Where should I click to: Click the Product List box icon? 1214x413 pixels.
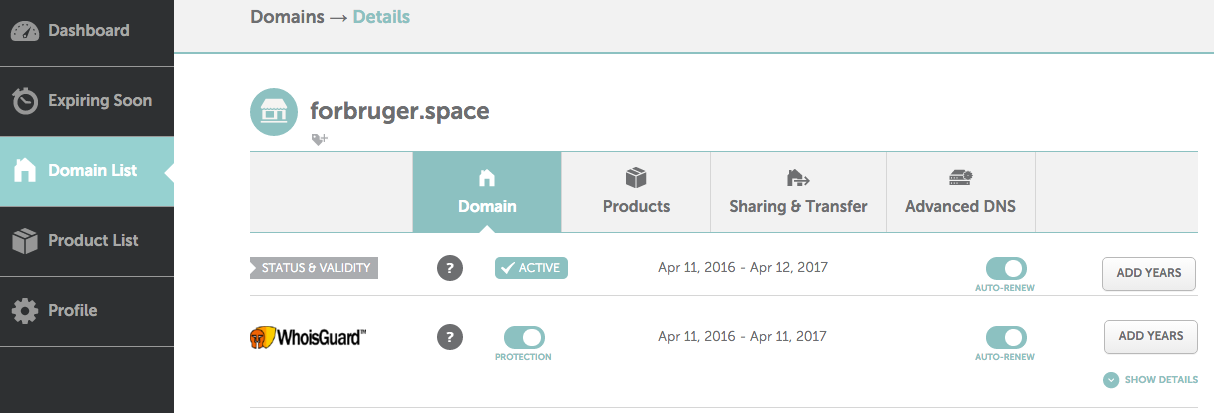25,241
